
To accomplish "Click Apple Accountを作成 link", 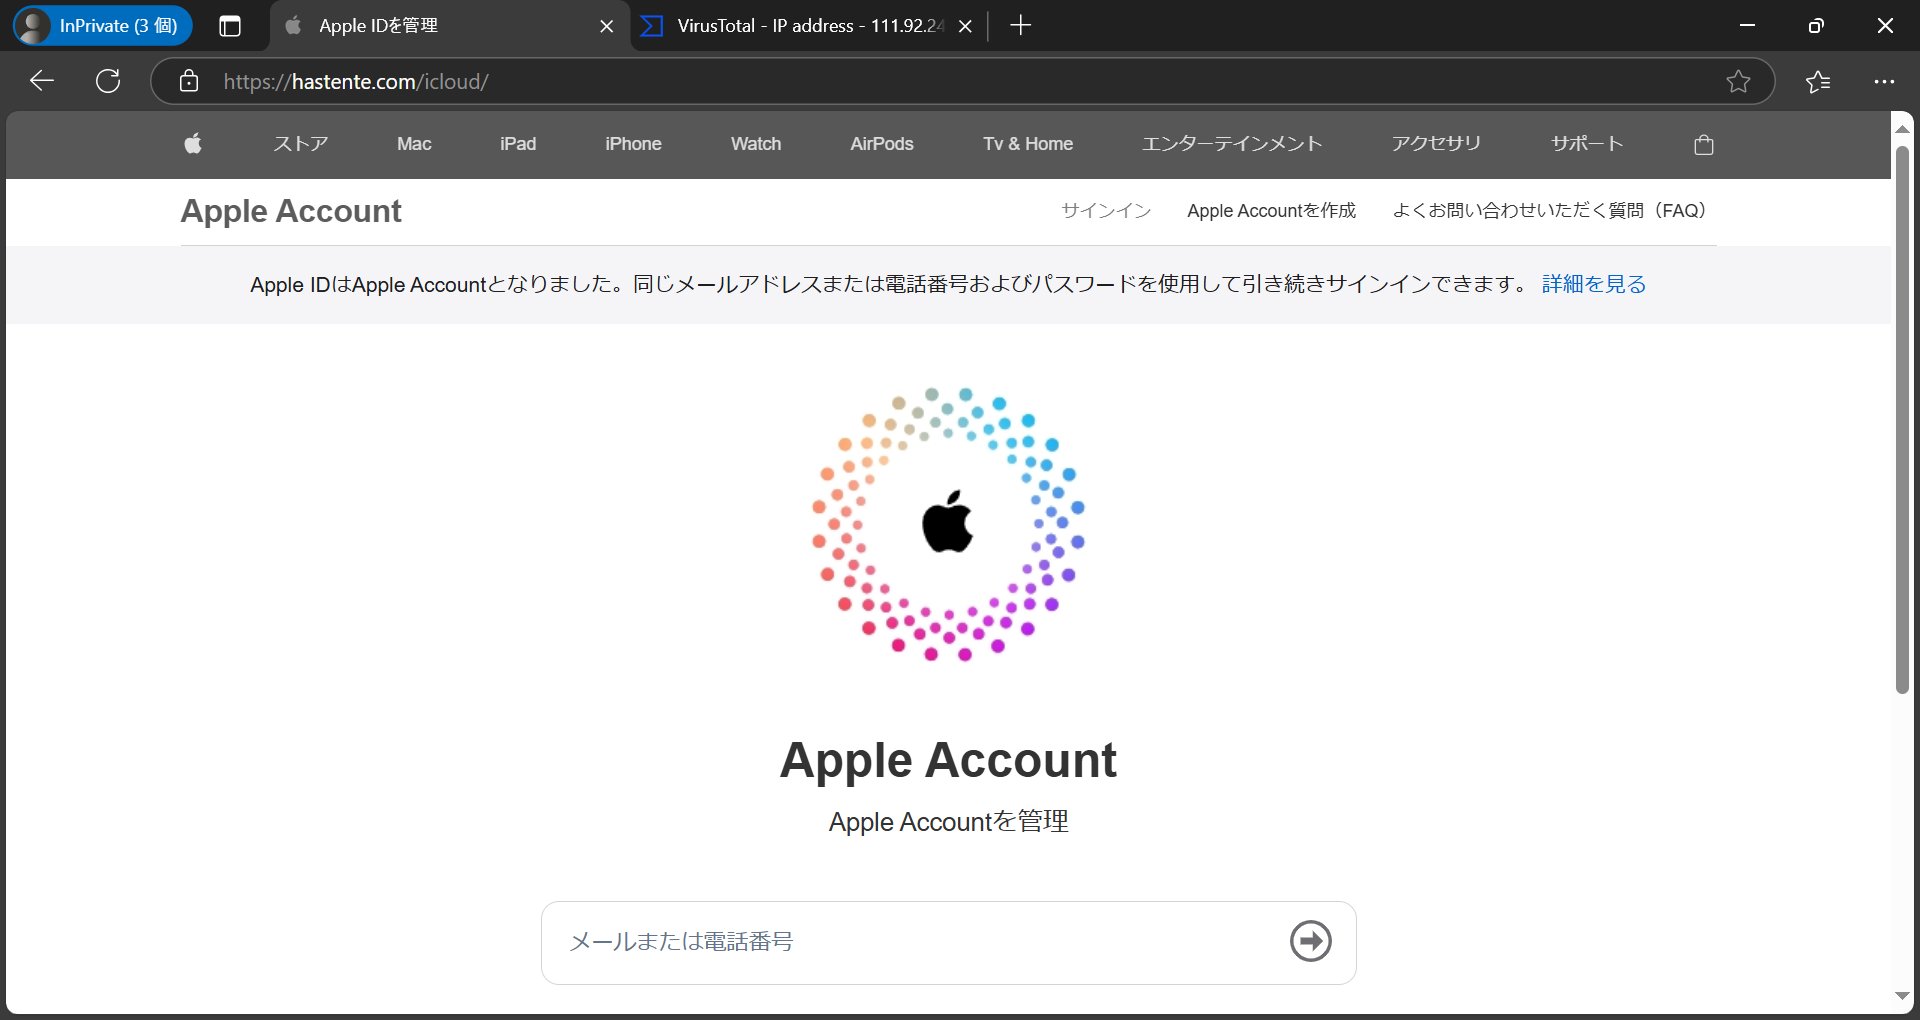I will pyautogui.click(x=1271, y=210).
